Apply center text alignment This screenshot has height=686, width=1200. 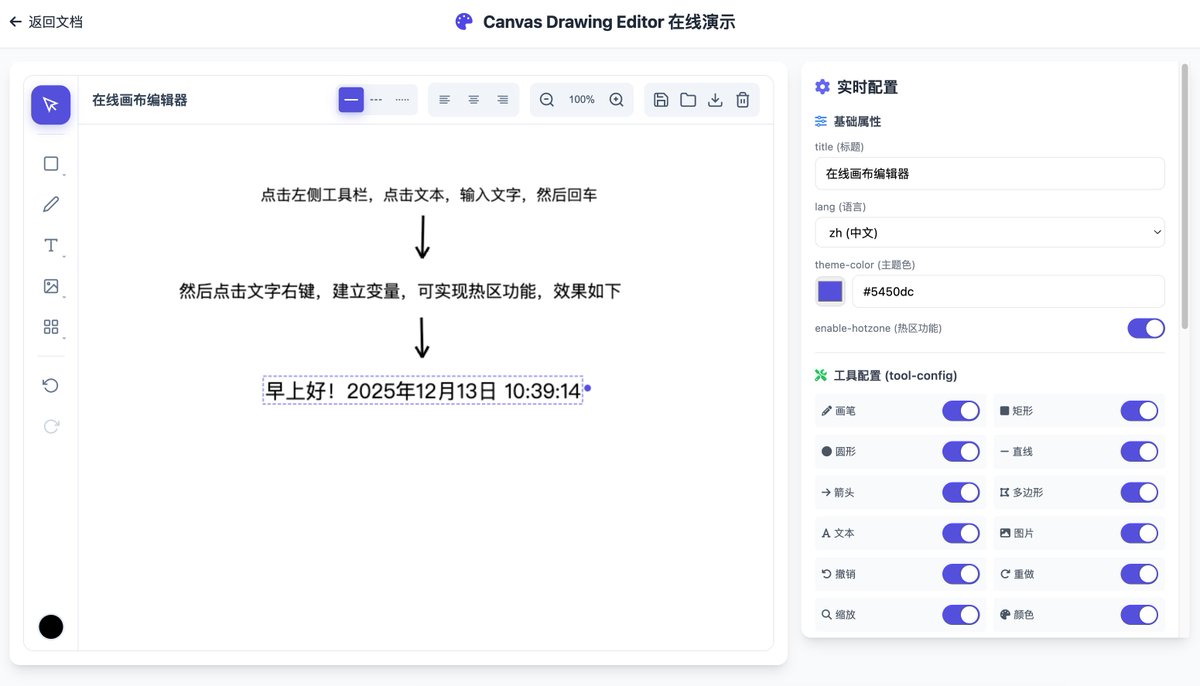tap(472, 99)
